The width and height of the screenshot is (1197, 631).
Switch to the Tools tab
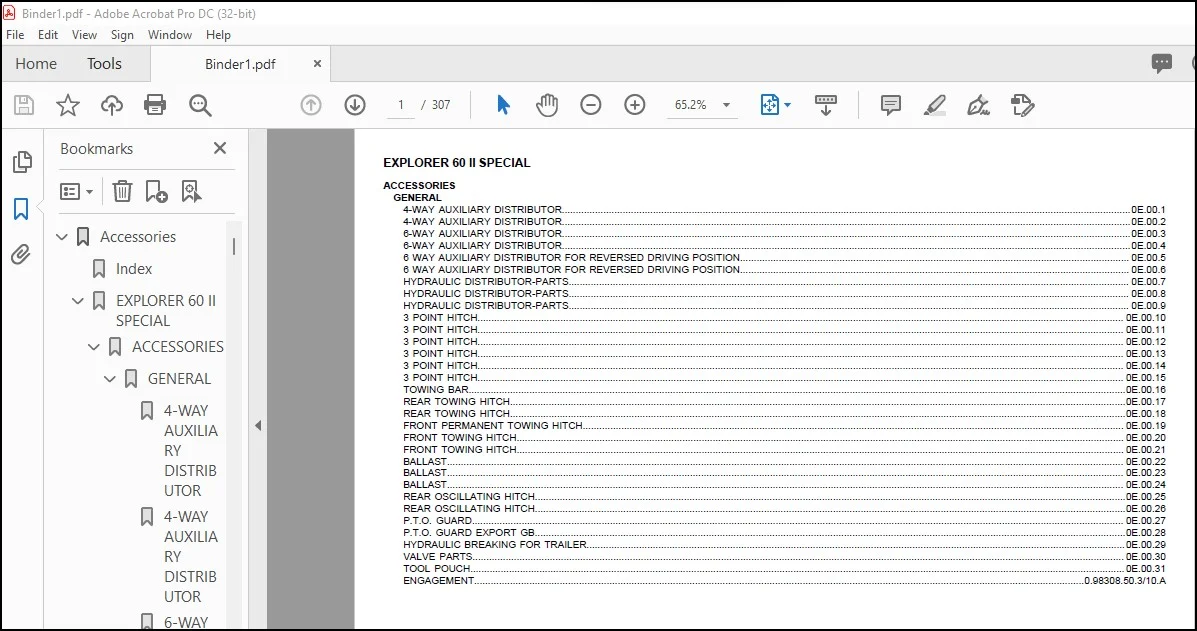coord(104,63)
